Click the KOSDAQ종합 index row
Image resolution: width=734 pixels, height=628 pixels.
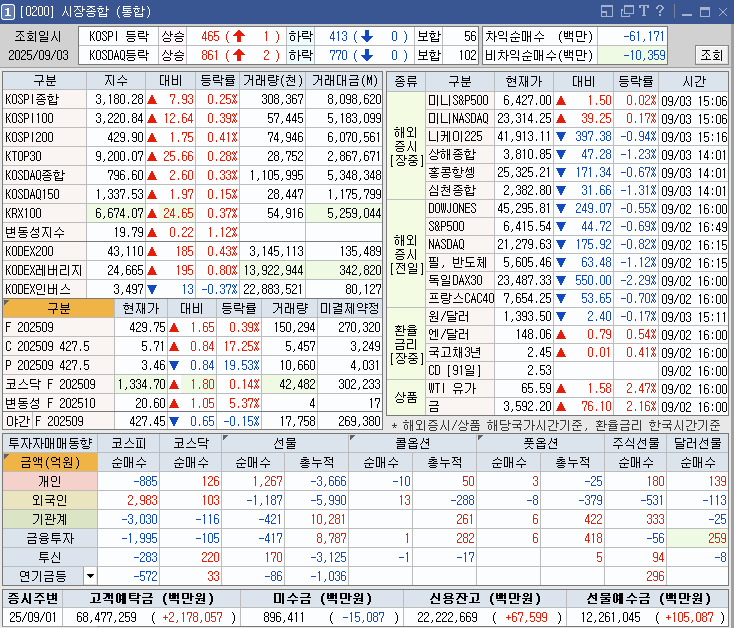tap(192, 175)
